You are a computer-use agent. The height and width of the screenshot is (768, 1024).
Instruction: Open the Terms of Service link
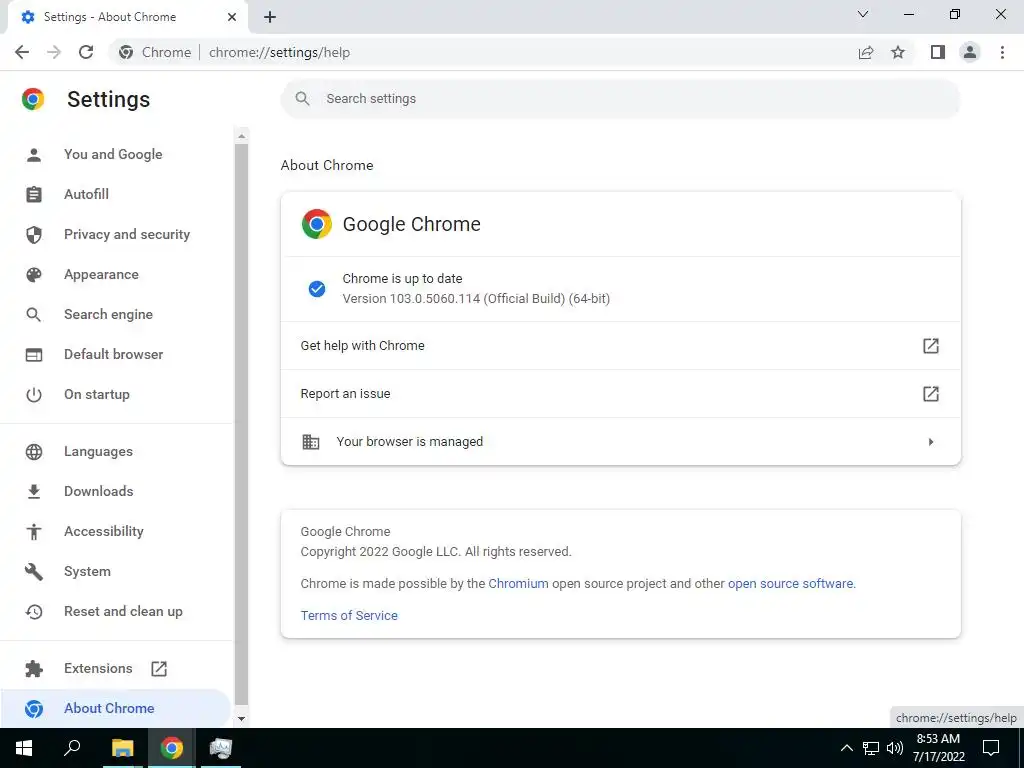tap(349, 616)
